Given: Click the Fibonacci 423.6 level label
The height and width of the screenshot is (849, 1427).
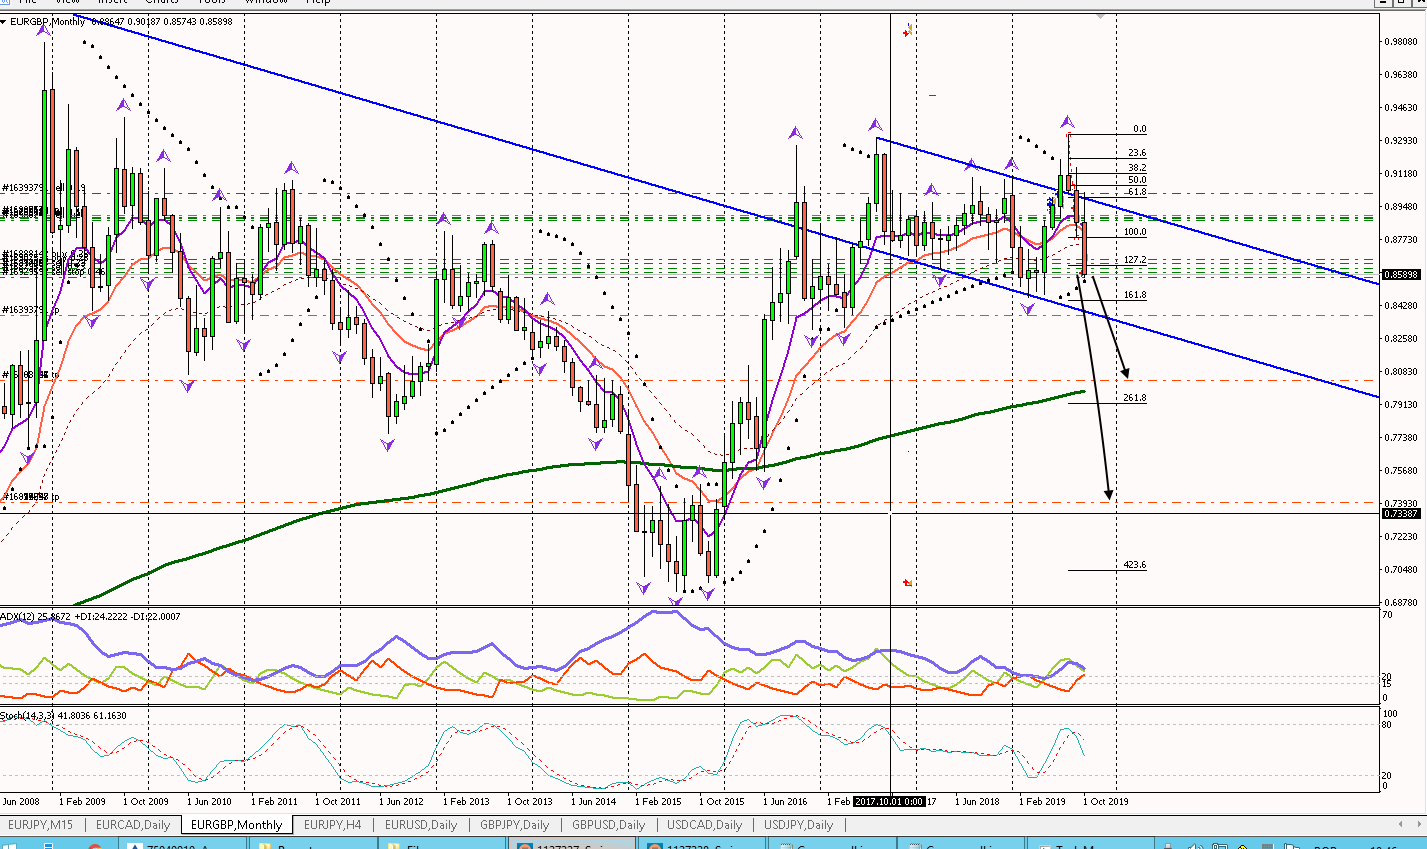Looking at the screenshot, I should (x=1135, y=565).
